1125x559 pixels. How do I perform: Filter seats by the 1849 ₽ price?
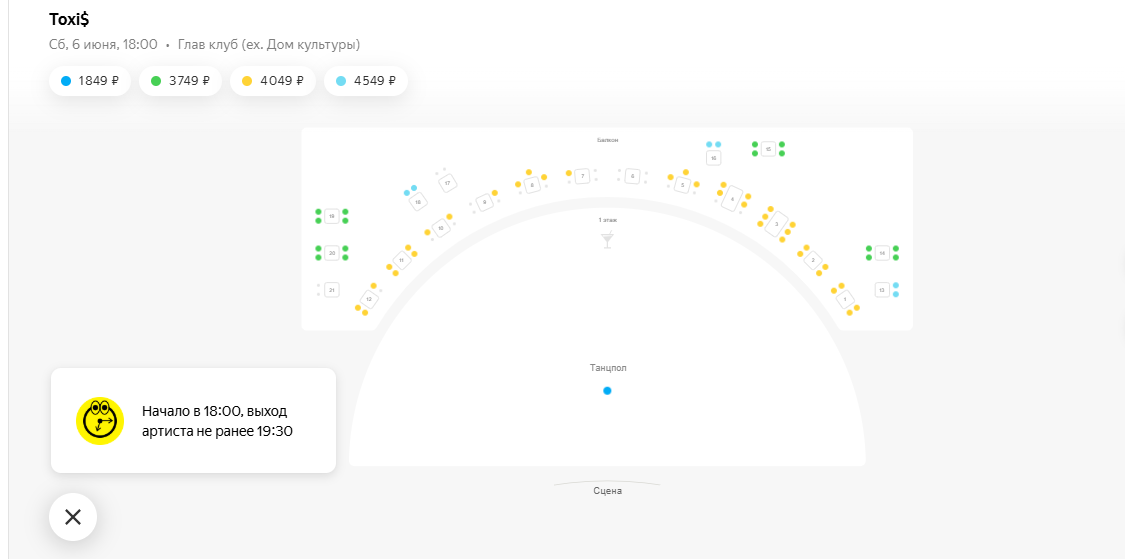[90, 81]
